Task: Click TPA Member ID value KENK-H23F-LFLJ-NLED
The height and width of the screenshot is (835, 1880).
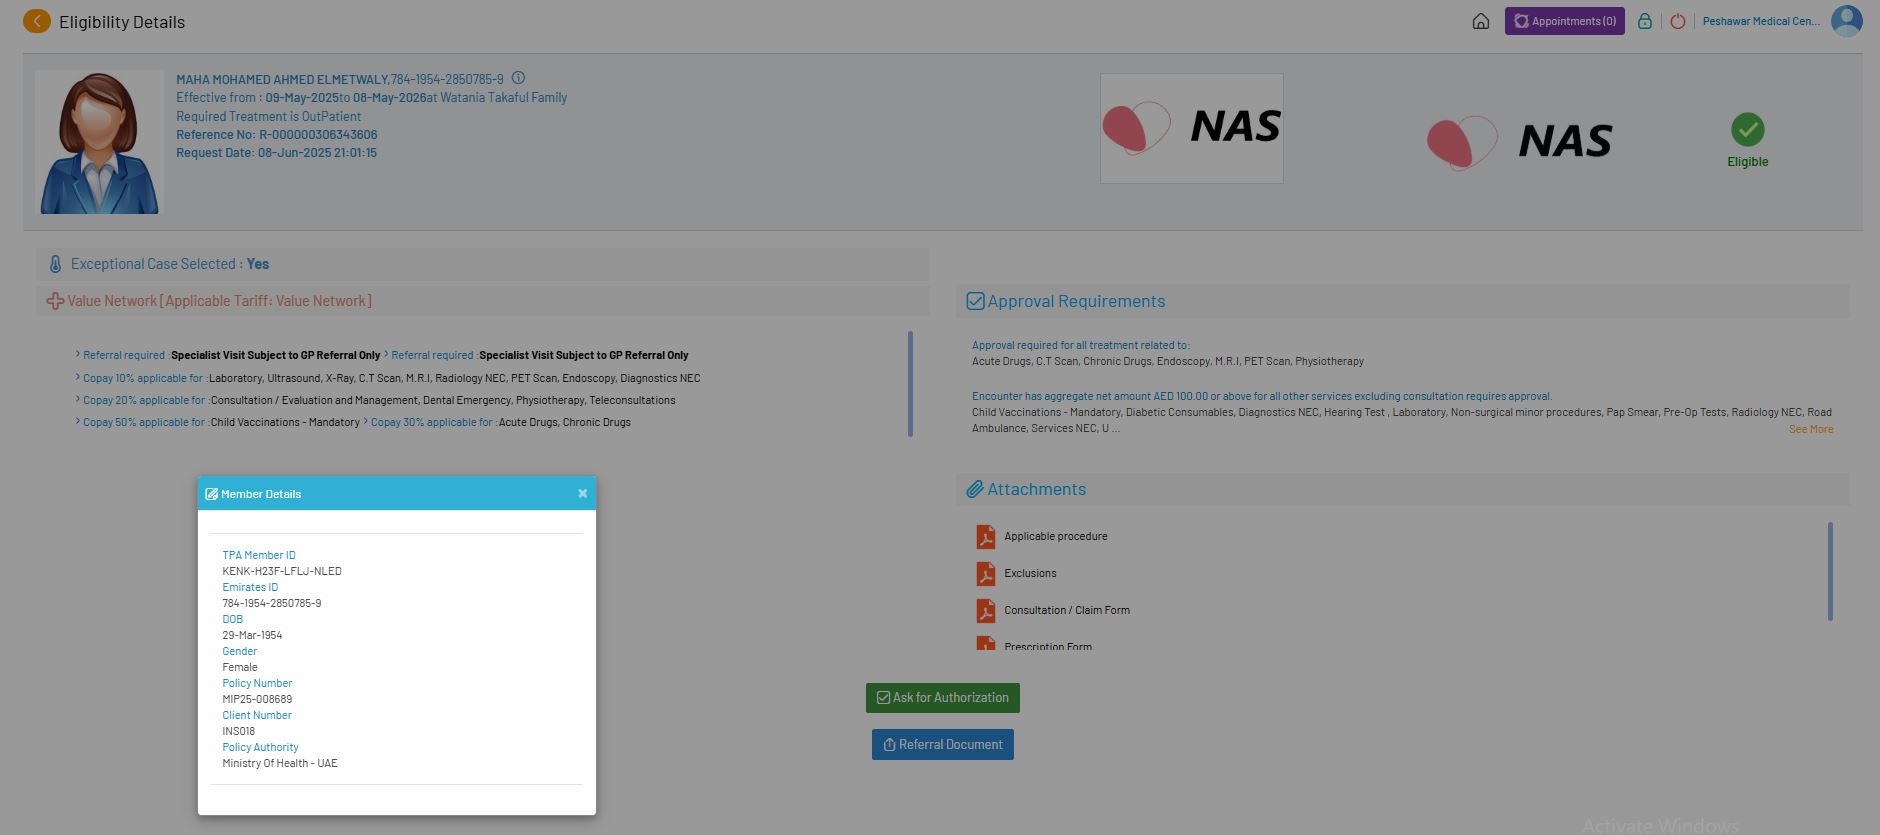Action: [282, 571]
